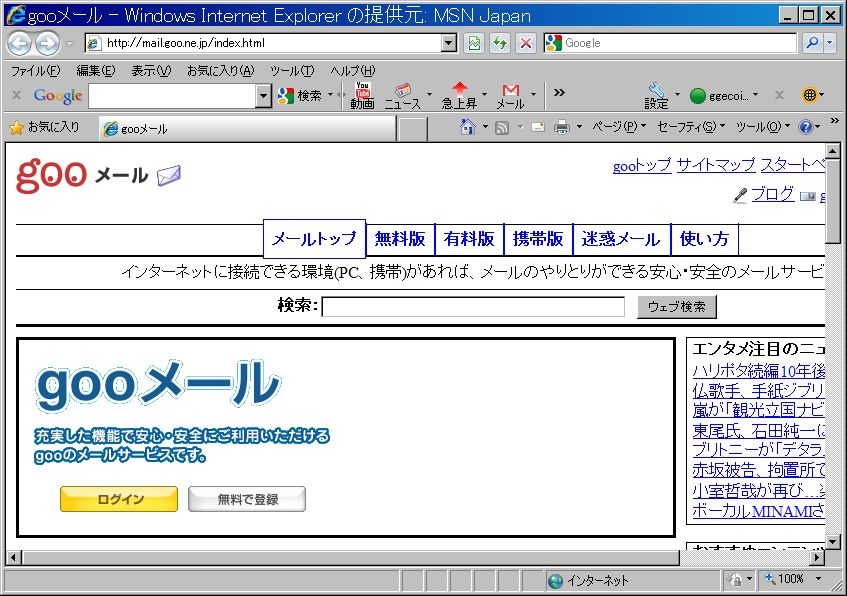
Task: Open the ファイル(F) menu
Action: 36,71
